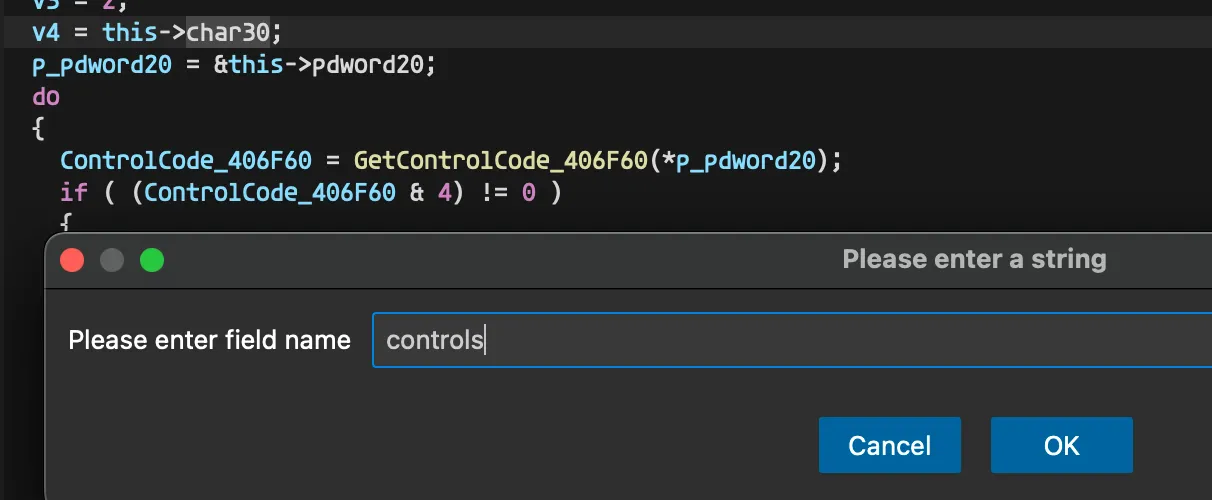Click the GetControlCode_406F60 function call

pyautogui.click(x=501, y=161)
